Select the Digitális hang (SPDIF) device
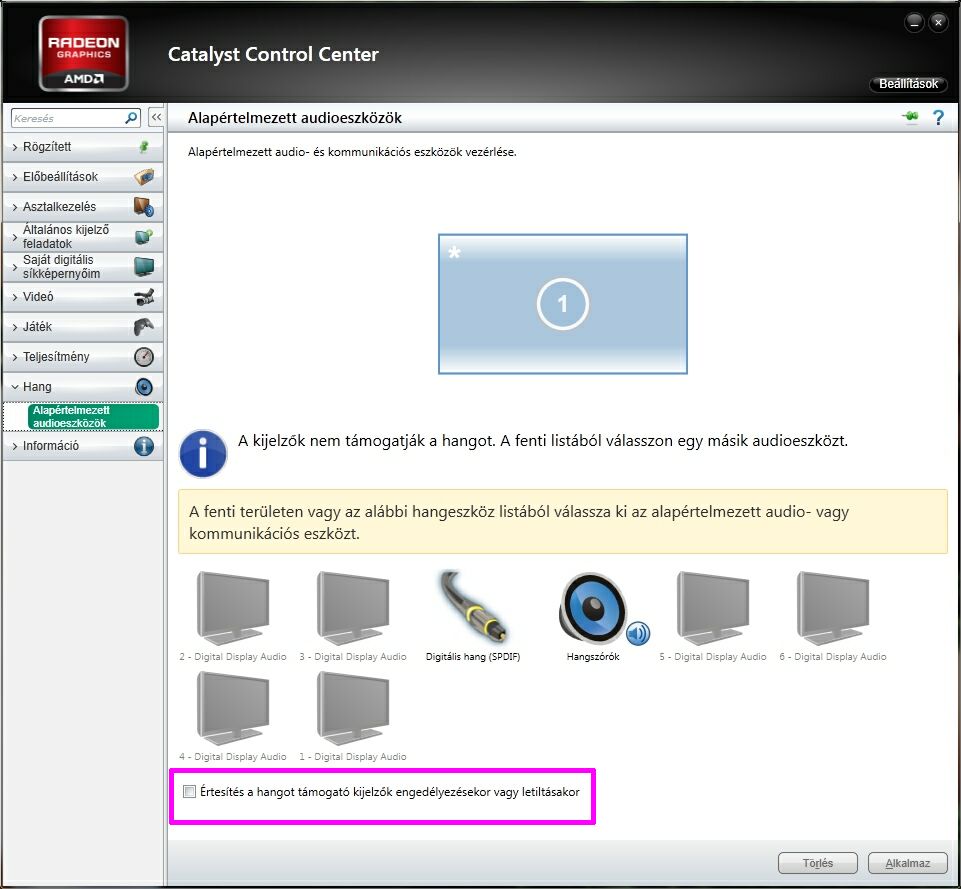The width and height of the screenshot is (961, 889). [x=473, y=616]
